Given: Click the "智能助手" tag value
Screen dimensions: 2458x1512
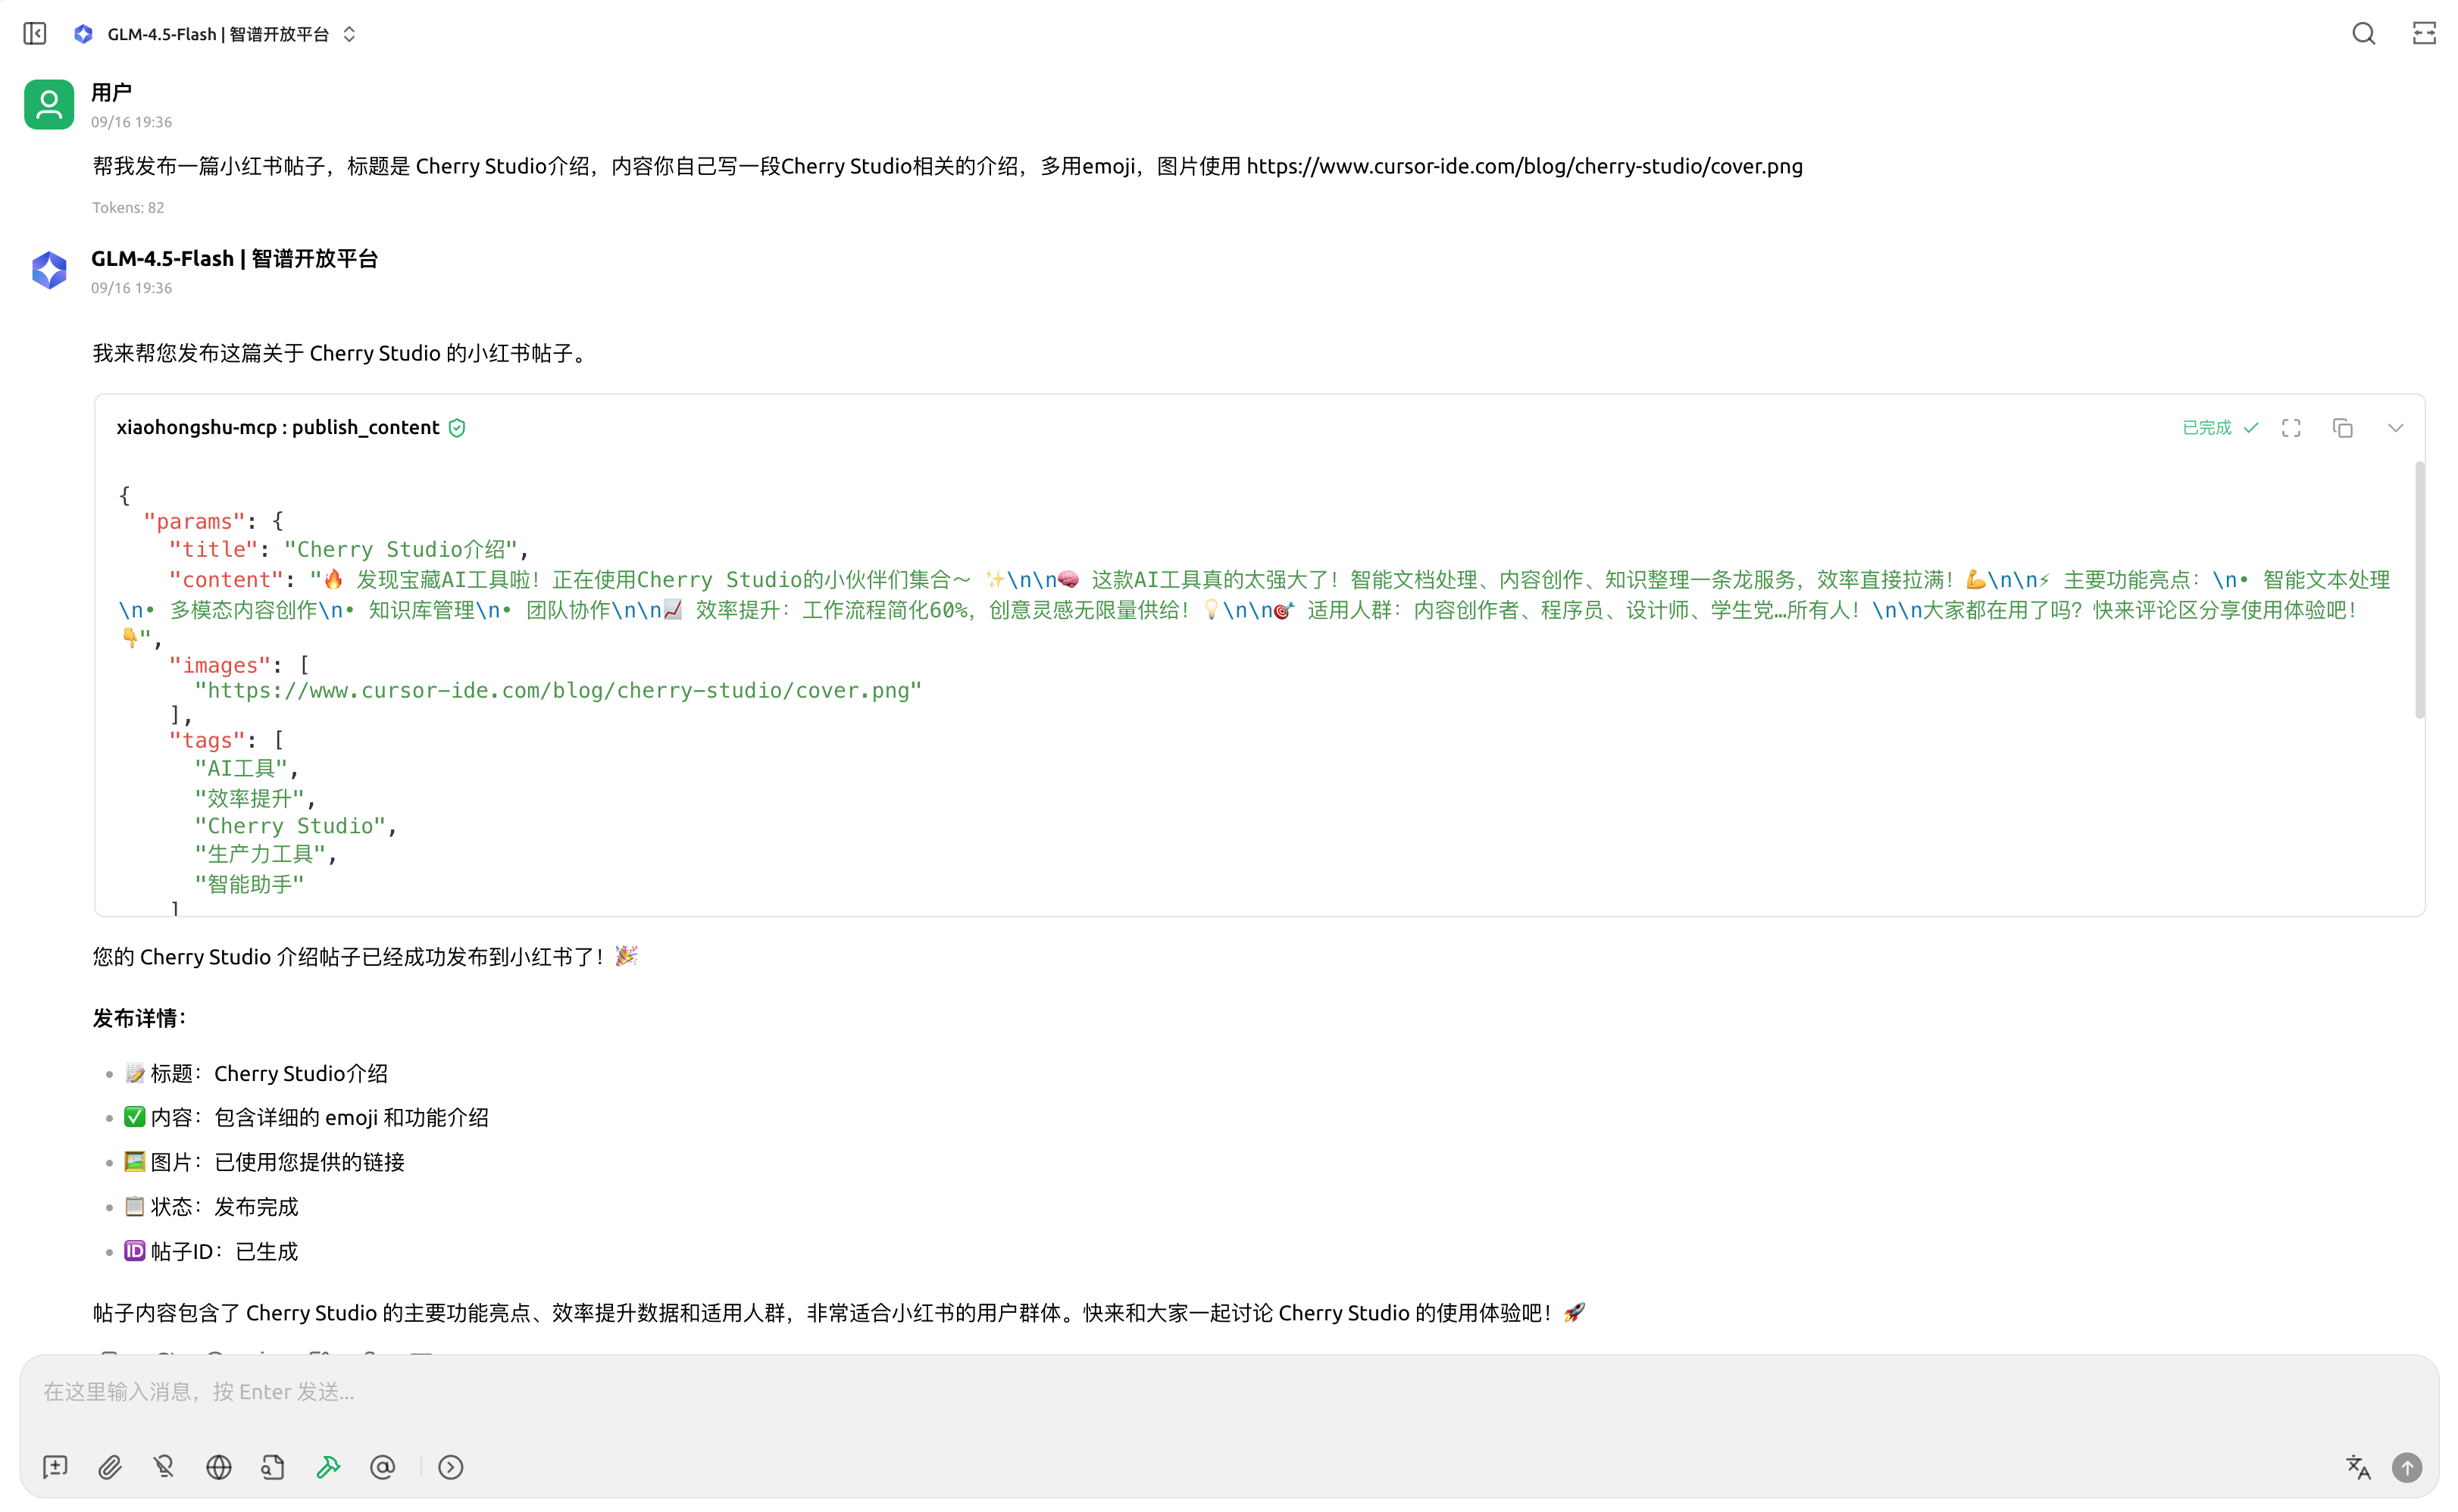Looking at the screenshot, I should 249,884.
